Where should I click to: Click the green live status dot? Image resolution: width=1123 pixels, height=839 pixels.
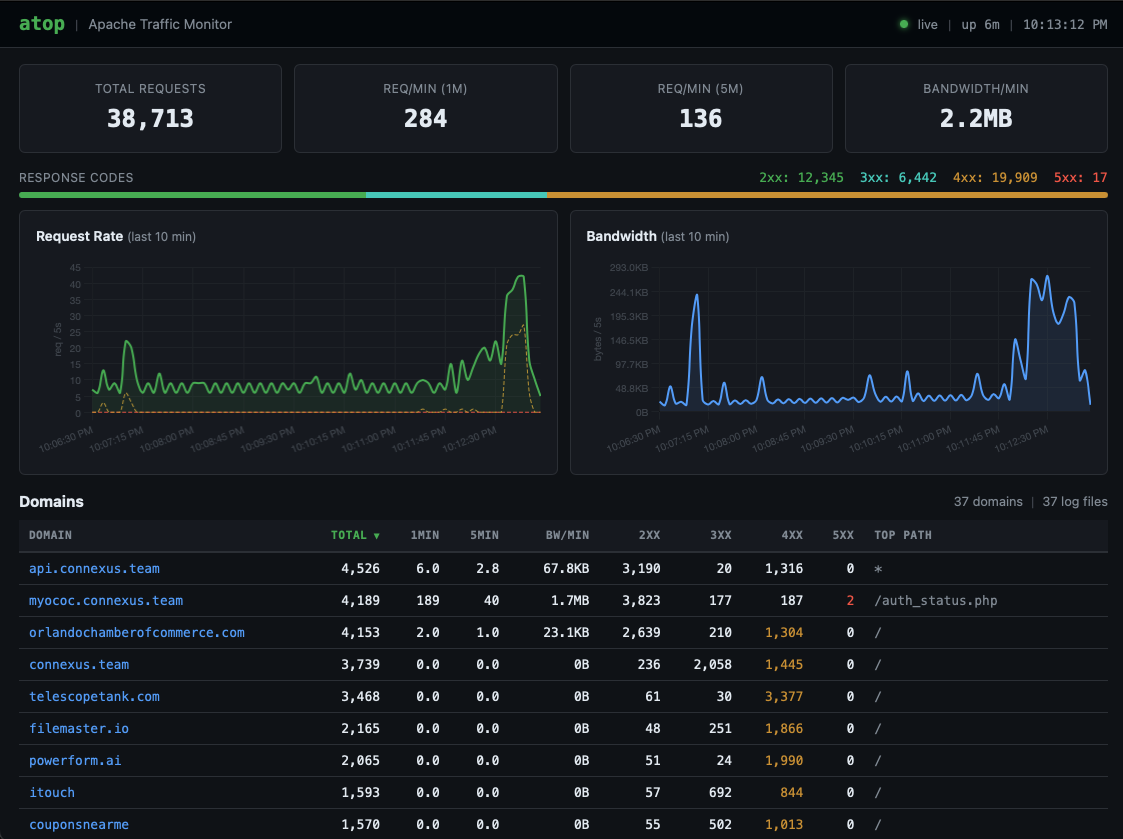coord(903,24)
